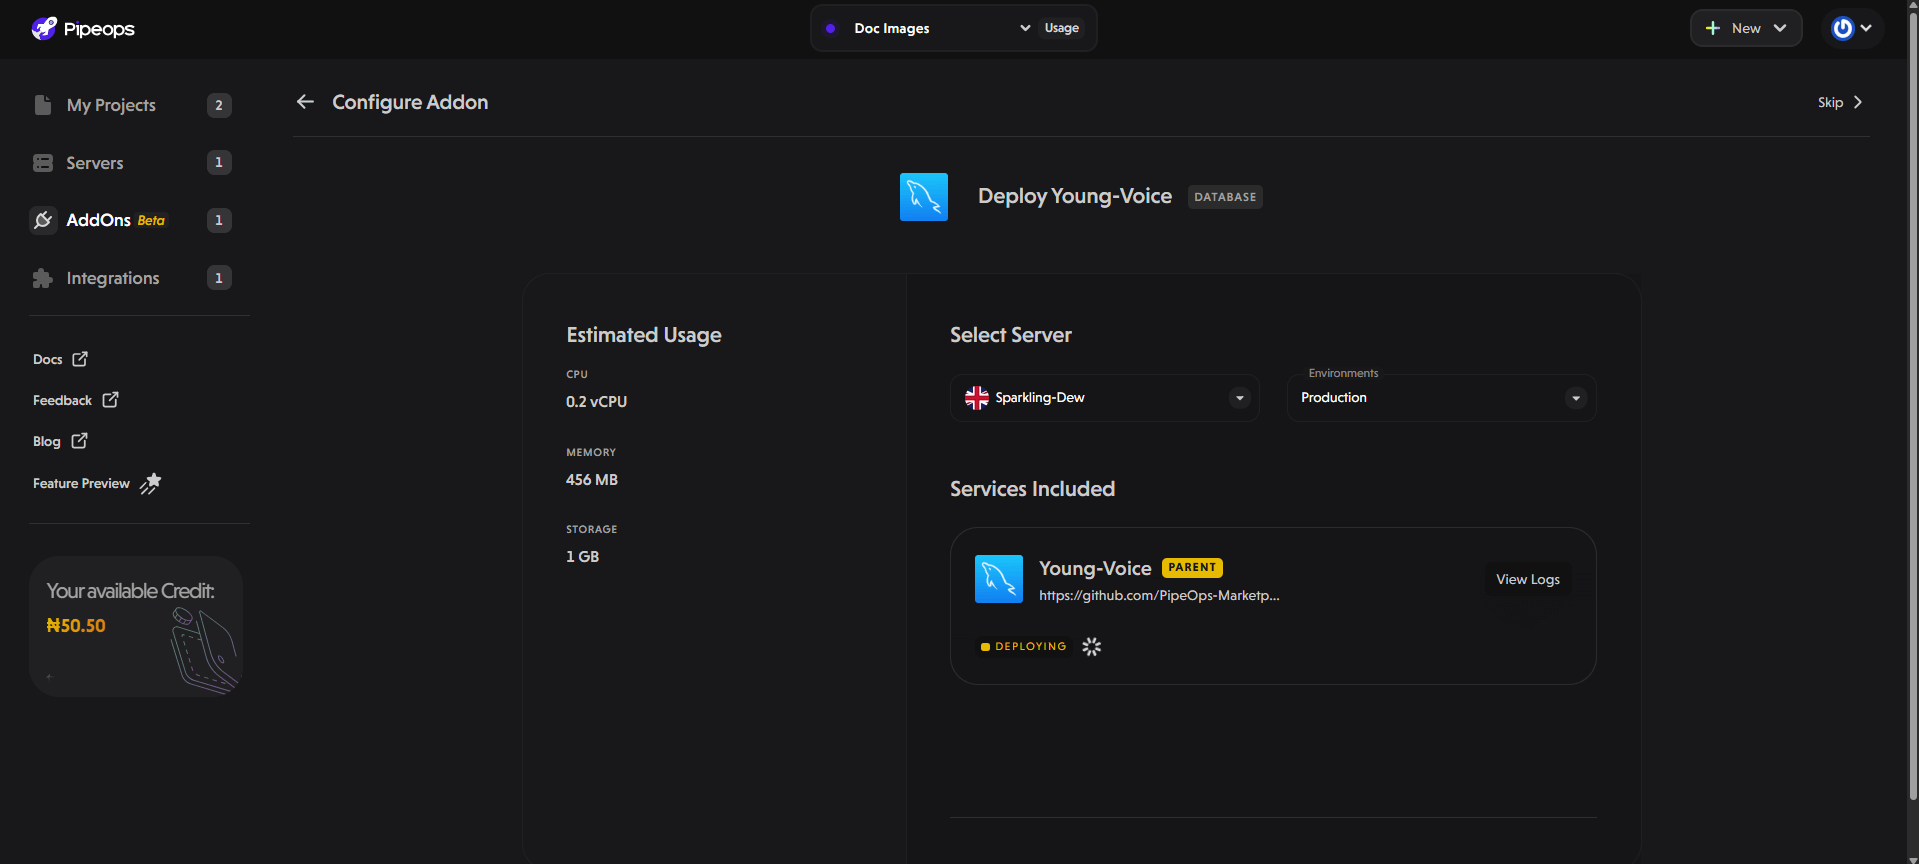Click the My Projects document icon
The width and height of the screenshot is (1919, 864).
[x=43, y=105]
